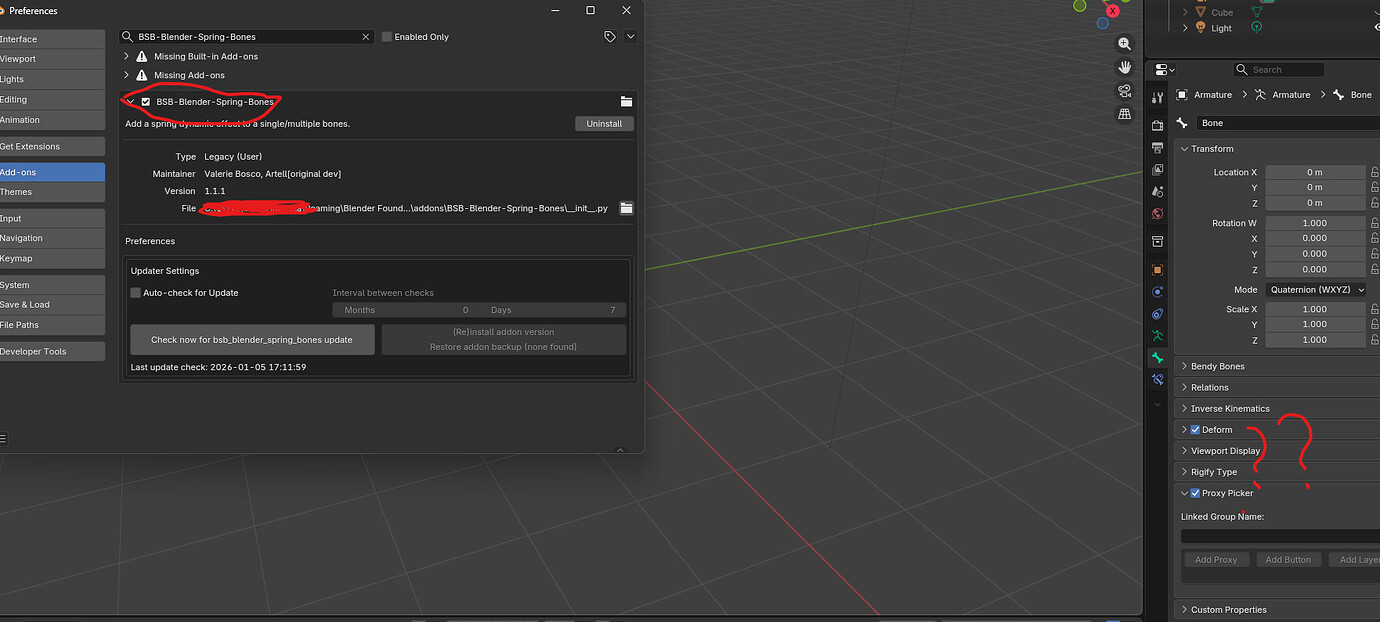Expand the Missing Built-in Add-ons section

pos(127,57)
